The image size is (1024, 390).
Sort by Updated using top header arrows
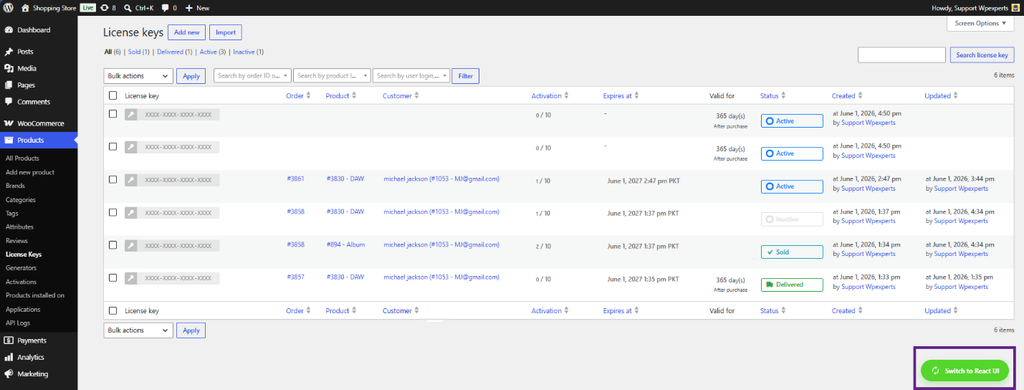pos(955,95)
